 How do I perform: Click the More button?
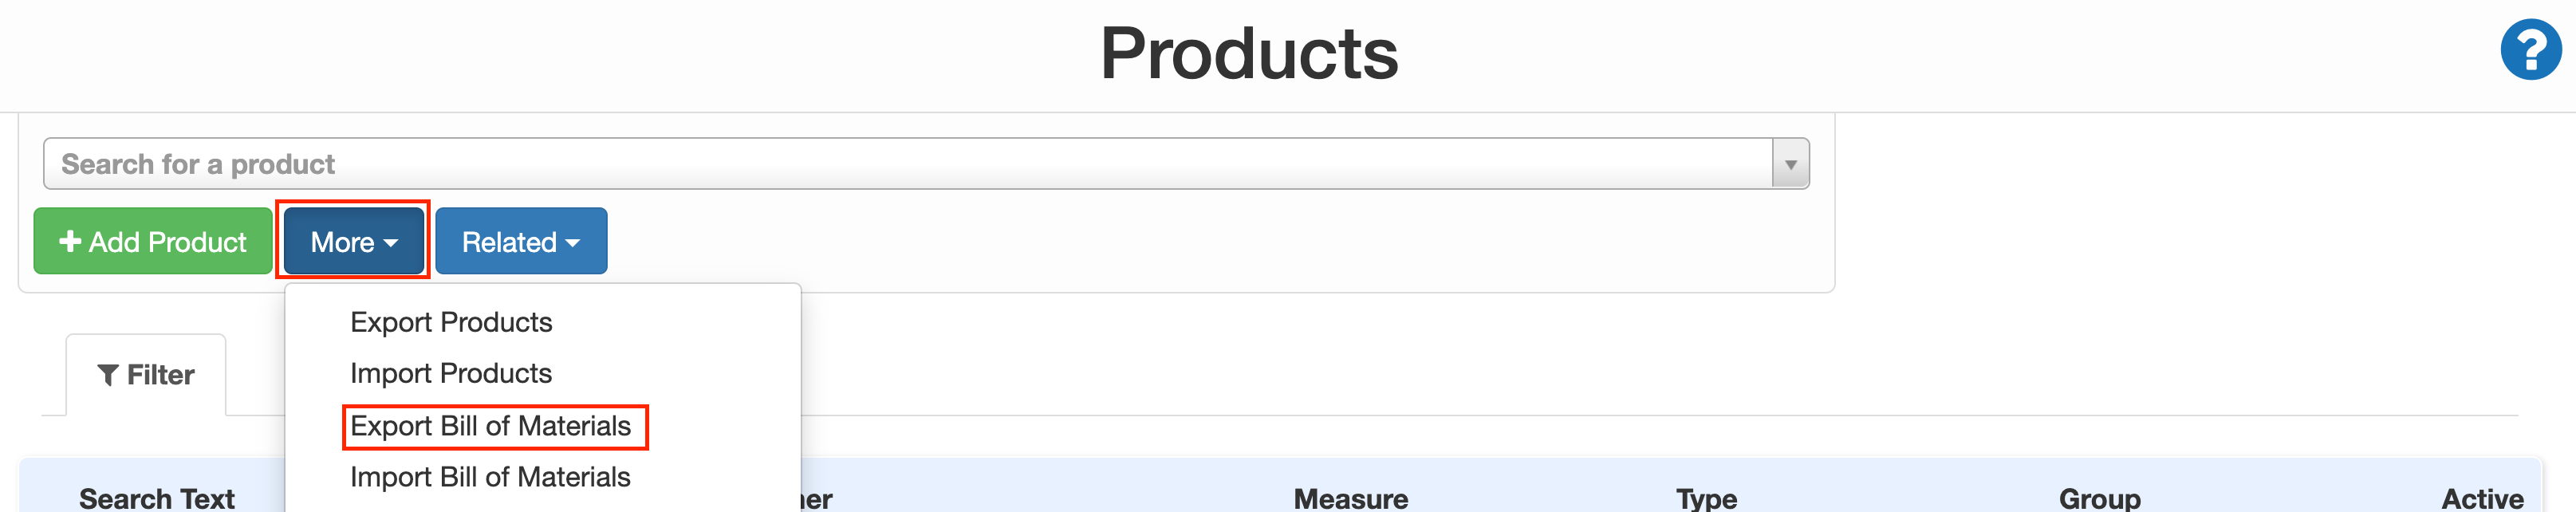pos(352,240)
